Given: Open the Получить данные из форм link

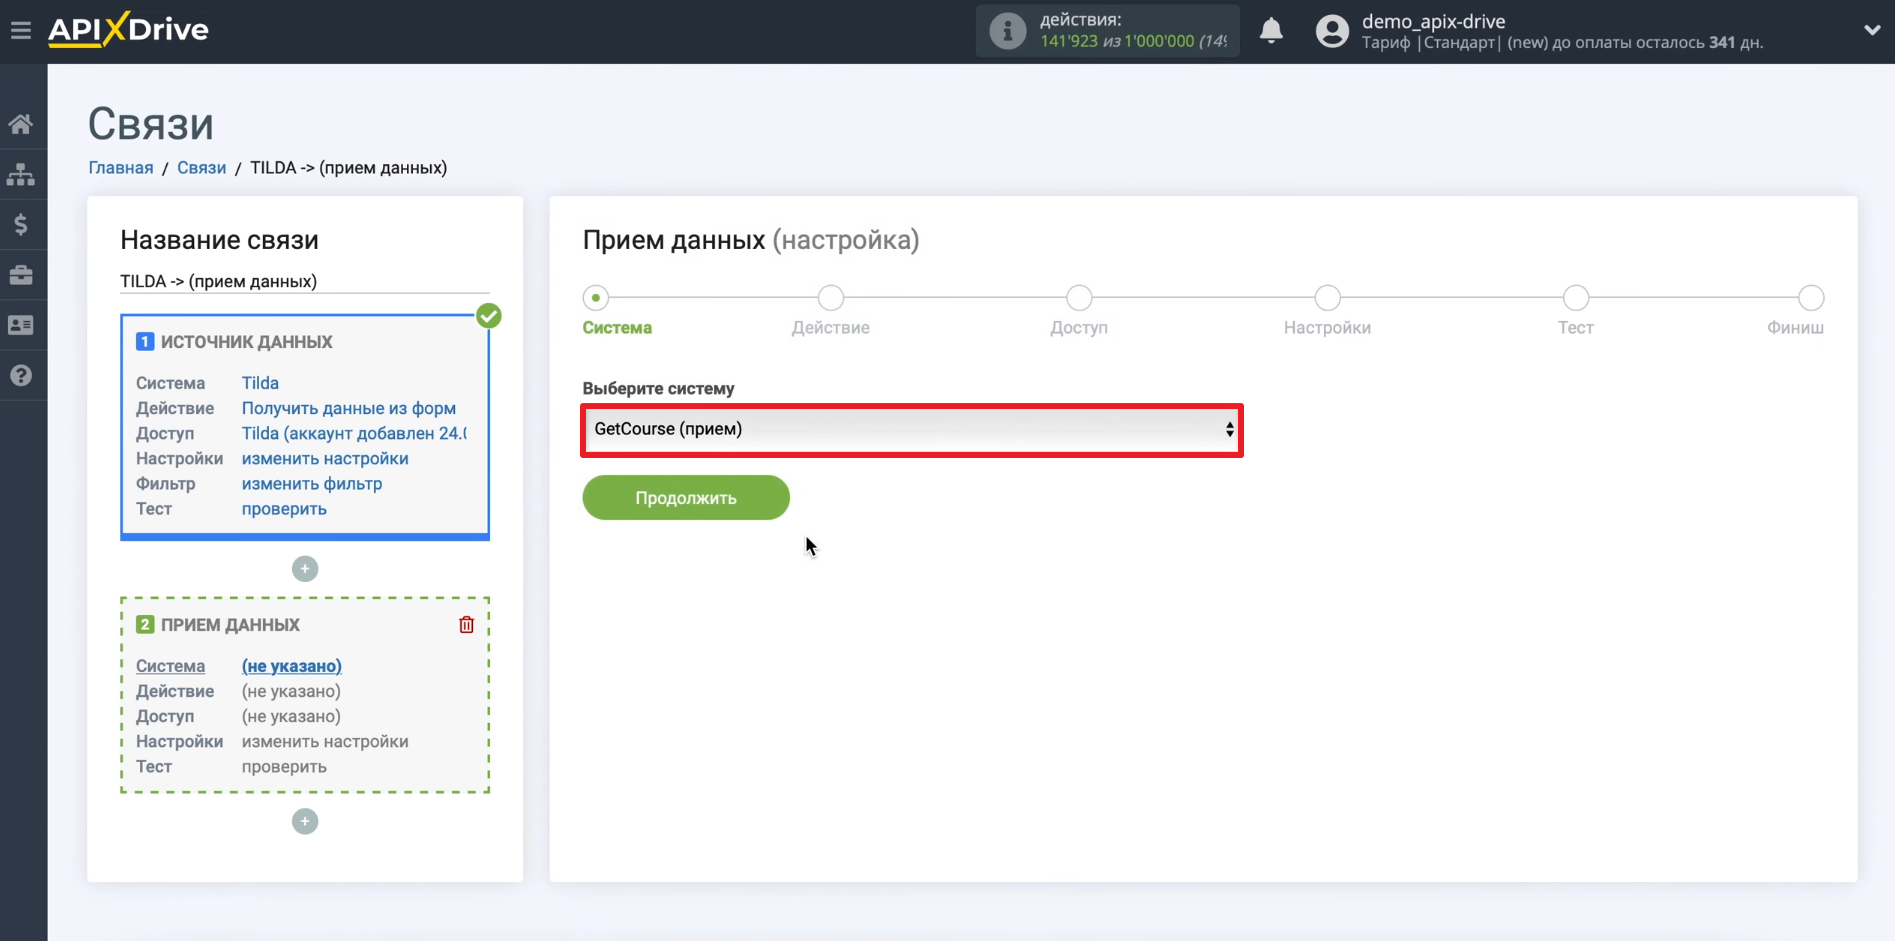Looking at the screenshot, I should pos(349,408).
